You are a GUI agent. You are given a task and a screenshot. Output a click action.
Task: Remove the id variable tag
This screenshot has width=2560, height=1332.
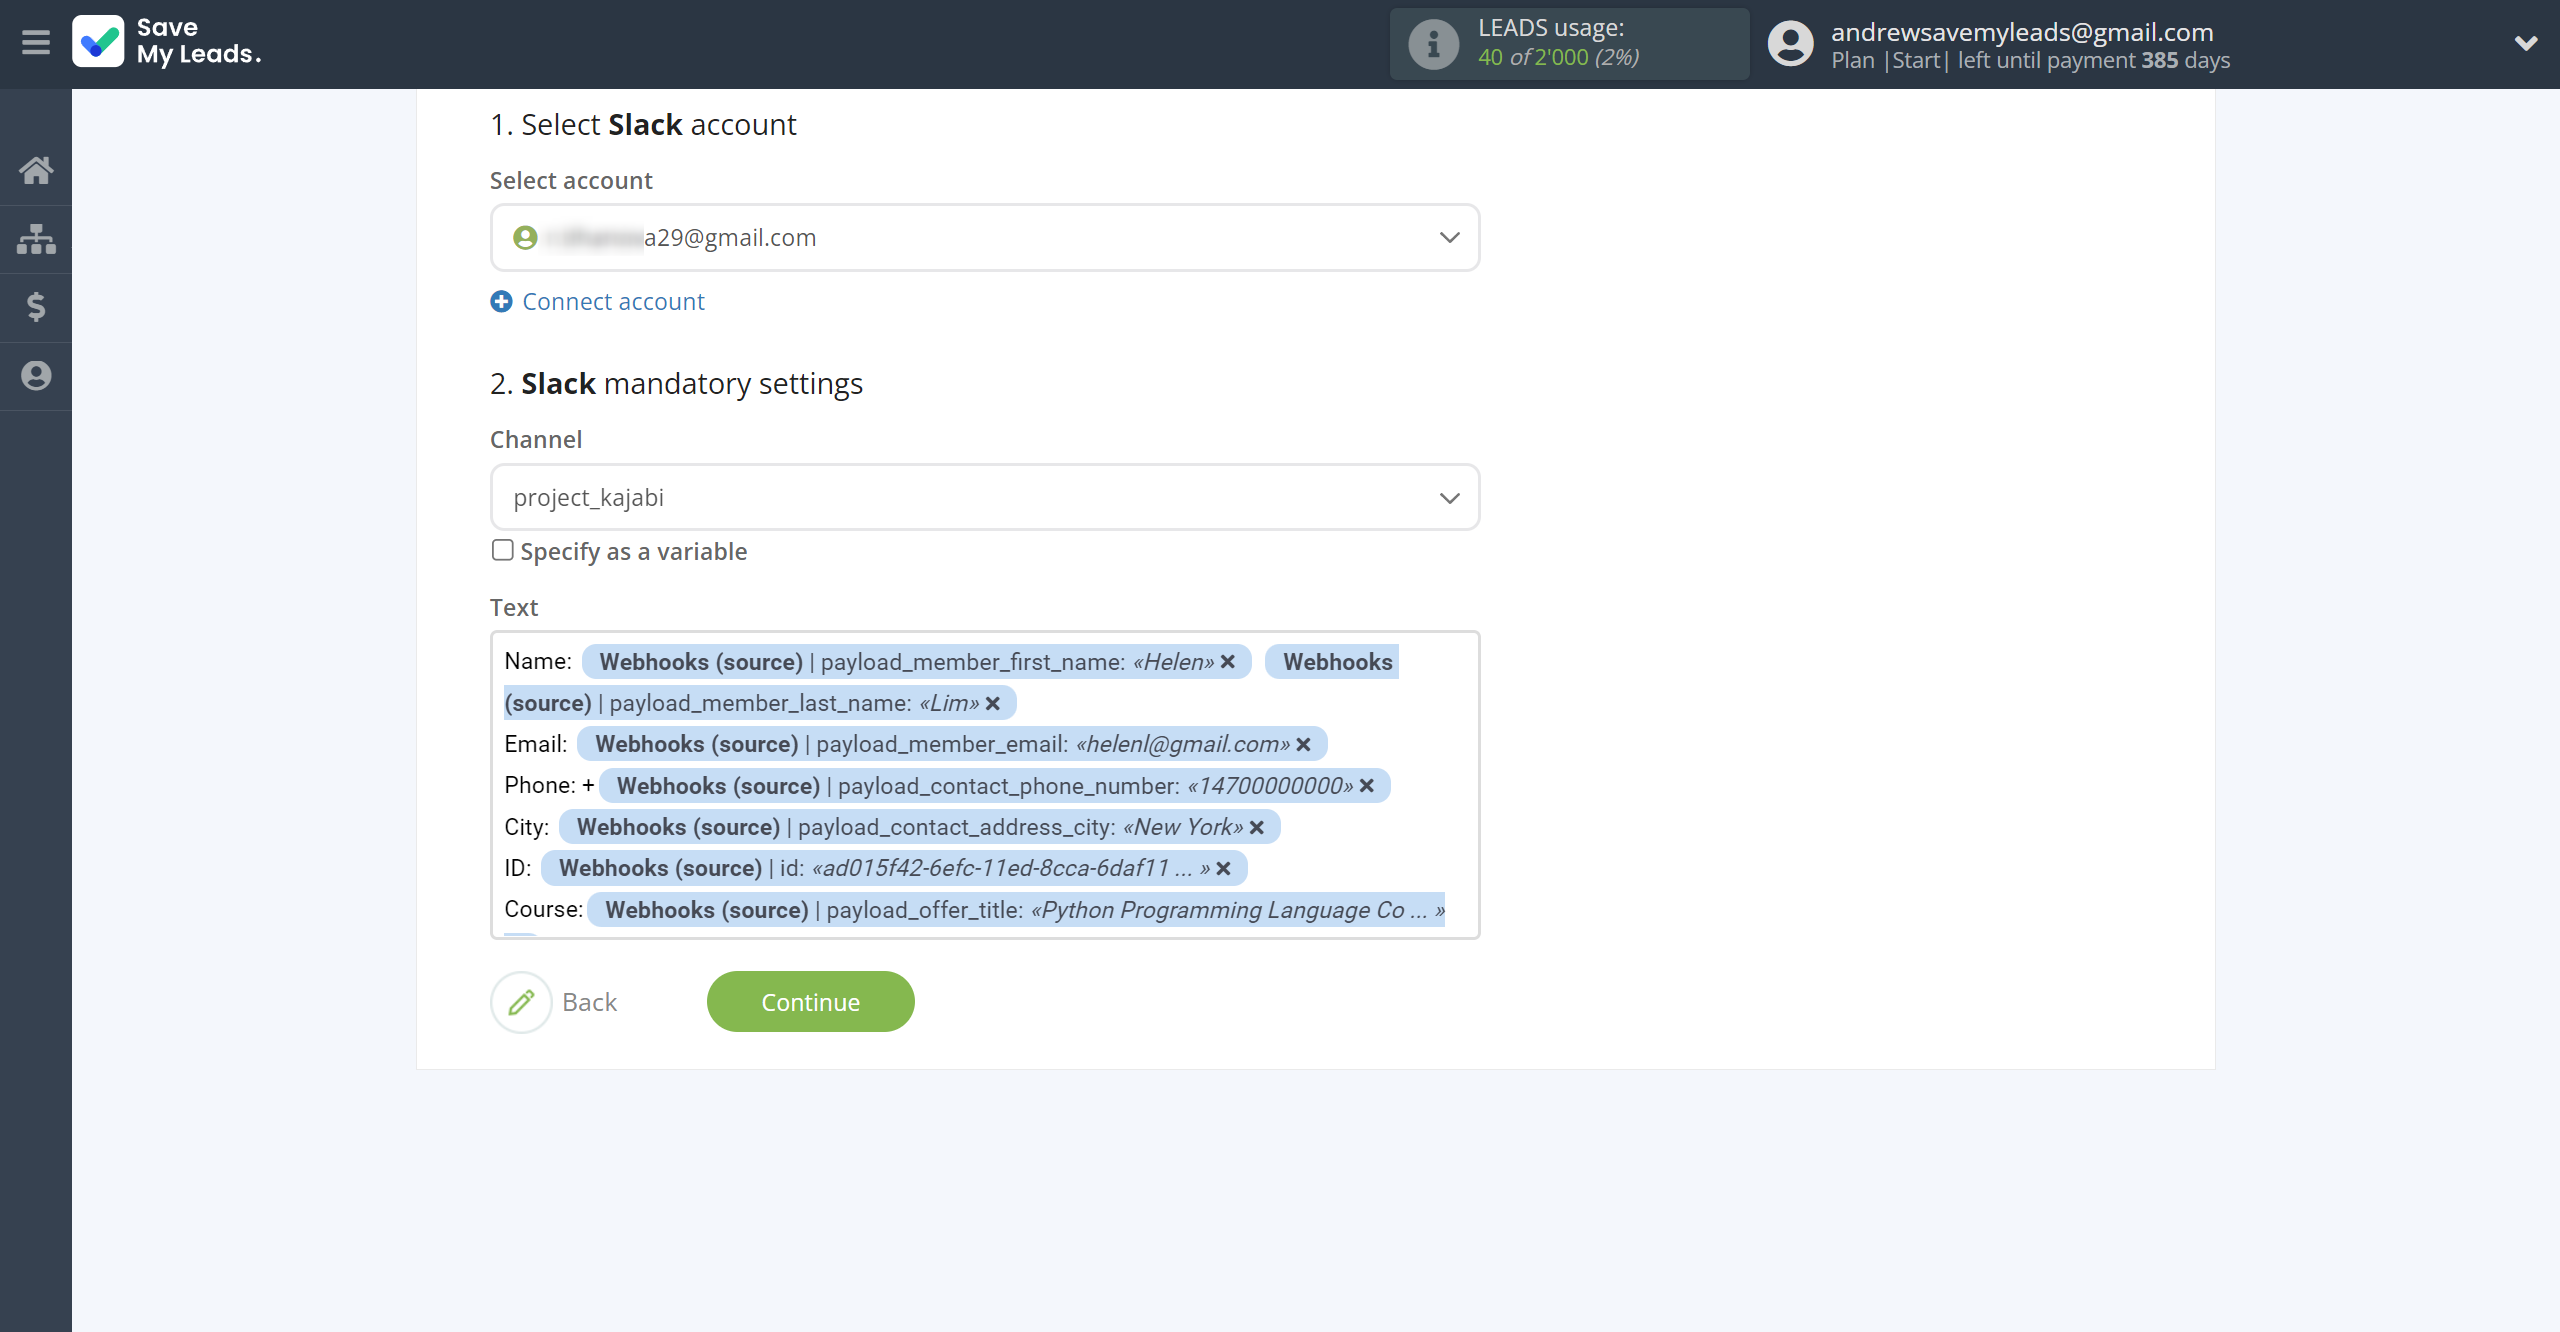pos(1223,869)
